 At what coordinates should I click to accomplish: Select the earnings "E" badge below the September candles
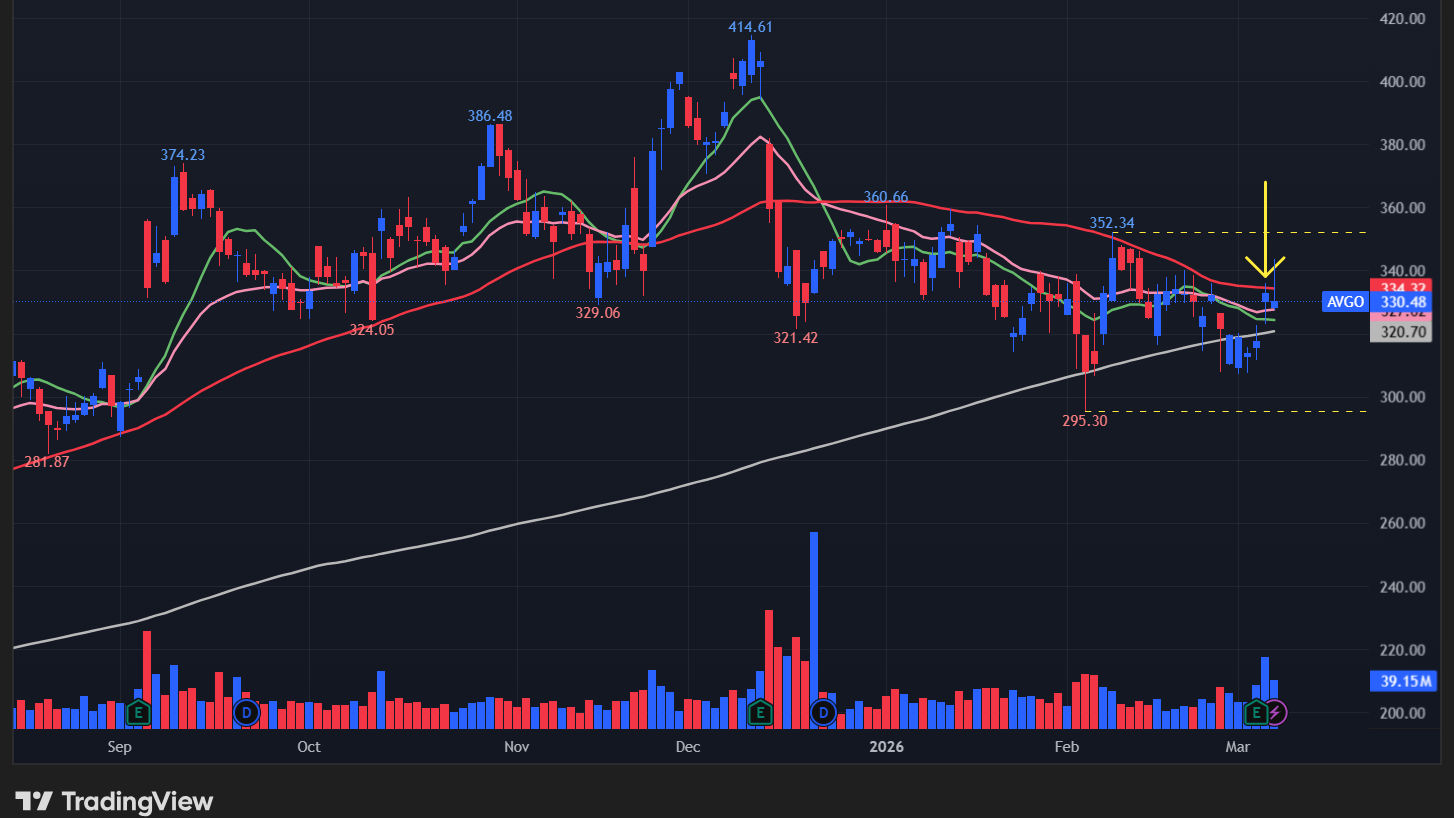click(138, 713)
